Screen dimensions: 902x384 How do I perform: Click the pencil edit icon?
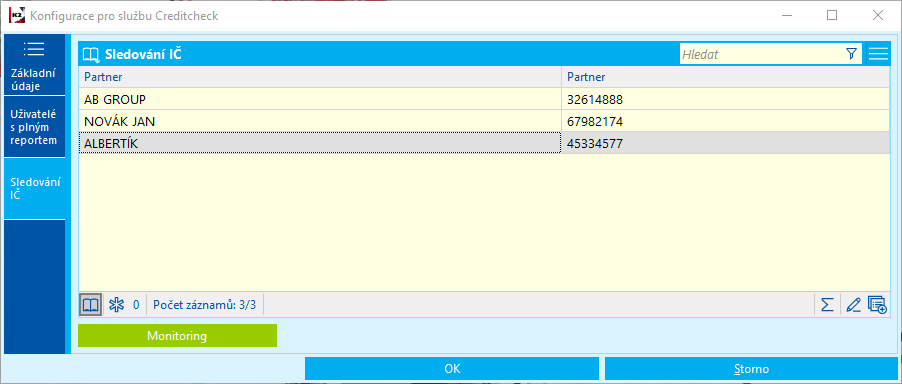point(853,305)
